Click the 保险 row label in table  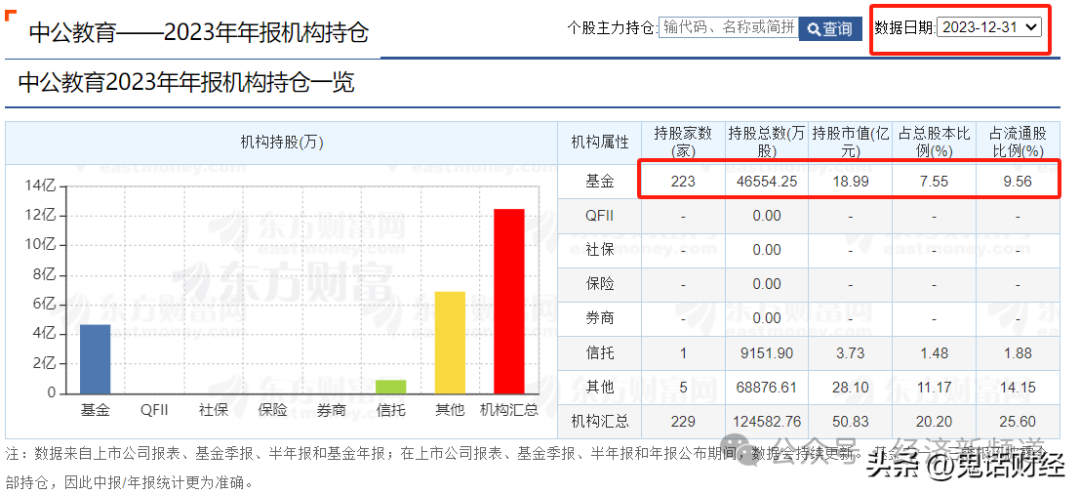[599, 285]
